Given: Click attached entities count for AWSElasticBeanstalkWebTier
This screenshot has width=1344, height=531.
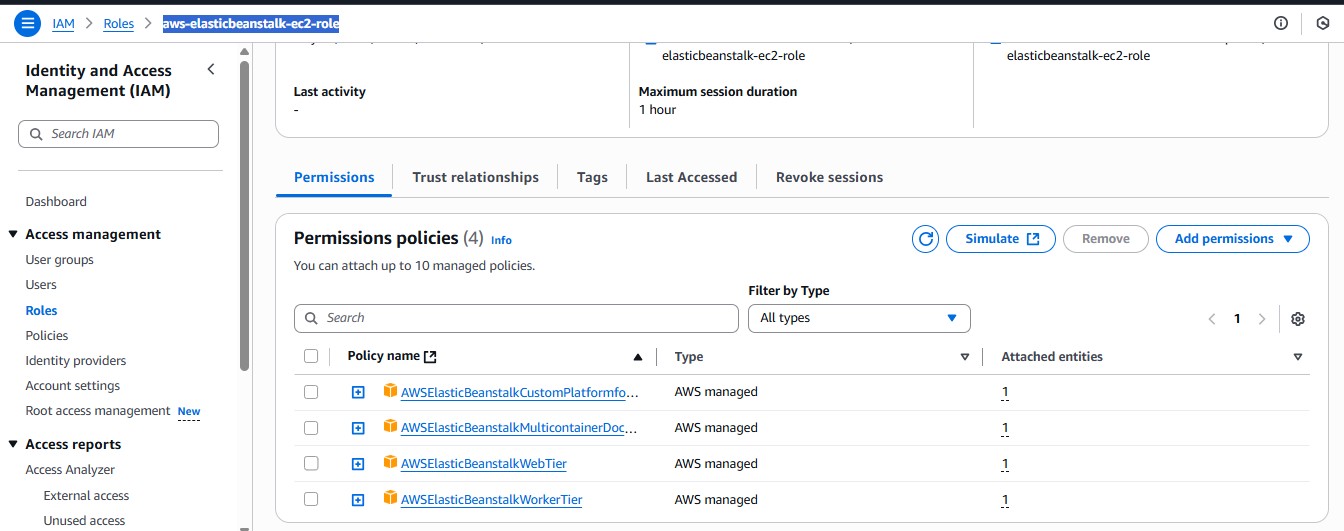Looking at the screenshot, I should [1005, 464].
